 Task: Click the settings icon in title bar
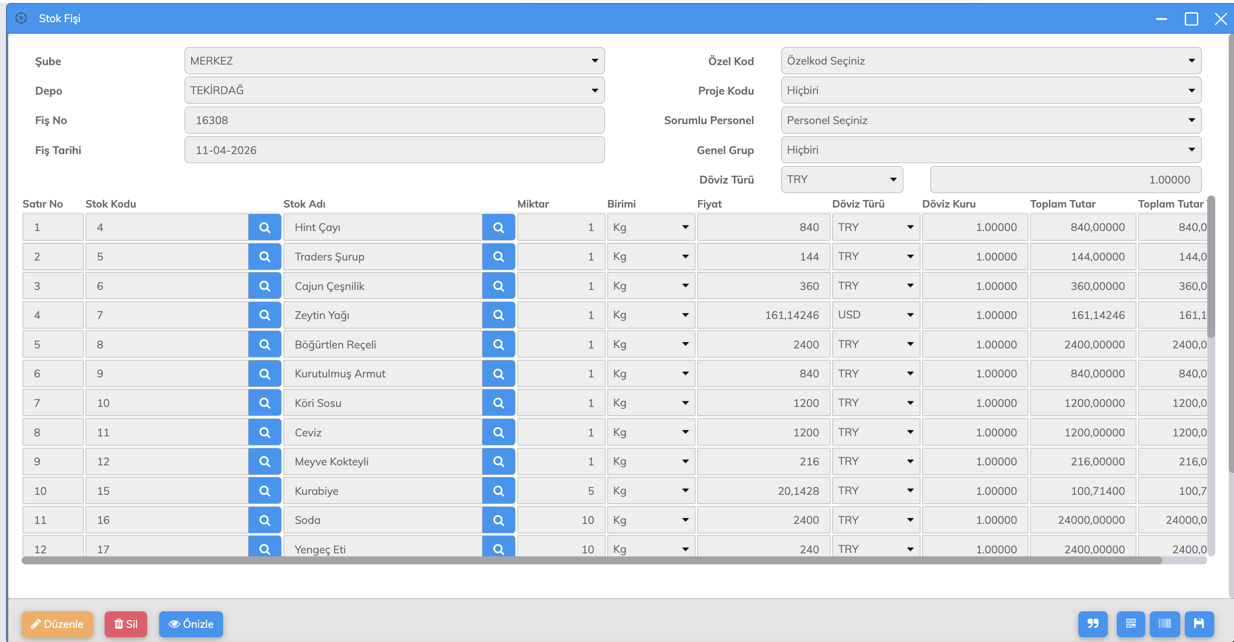click(x=21, y=18)
